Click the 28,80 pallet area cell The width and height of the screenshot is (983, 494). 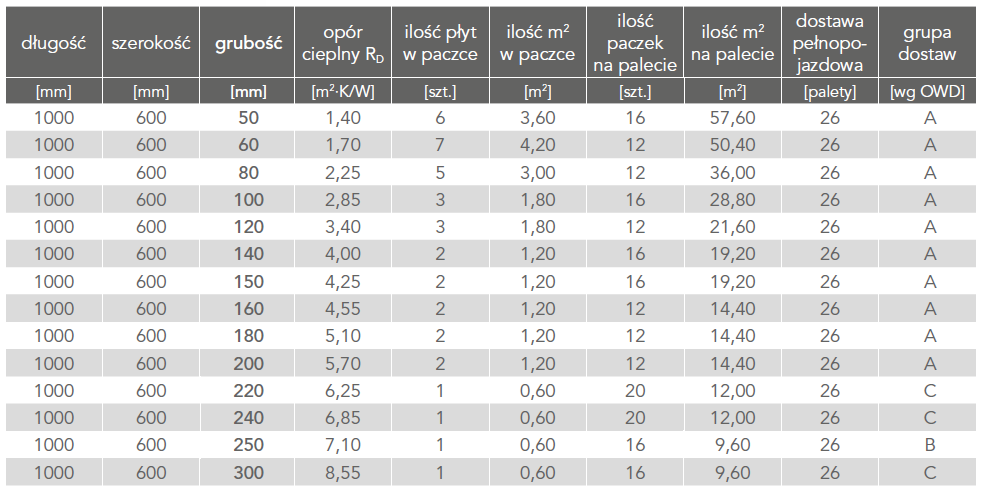point(733,199)
